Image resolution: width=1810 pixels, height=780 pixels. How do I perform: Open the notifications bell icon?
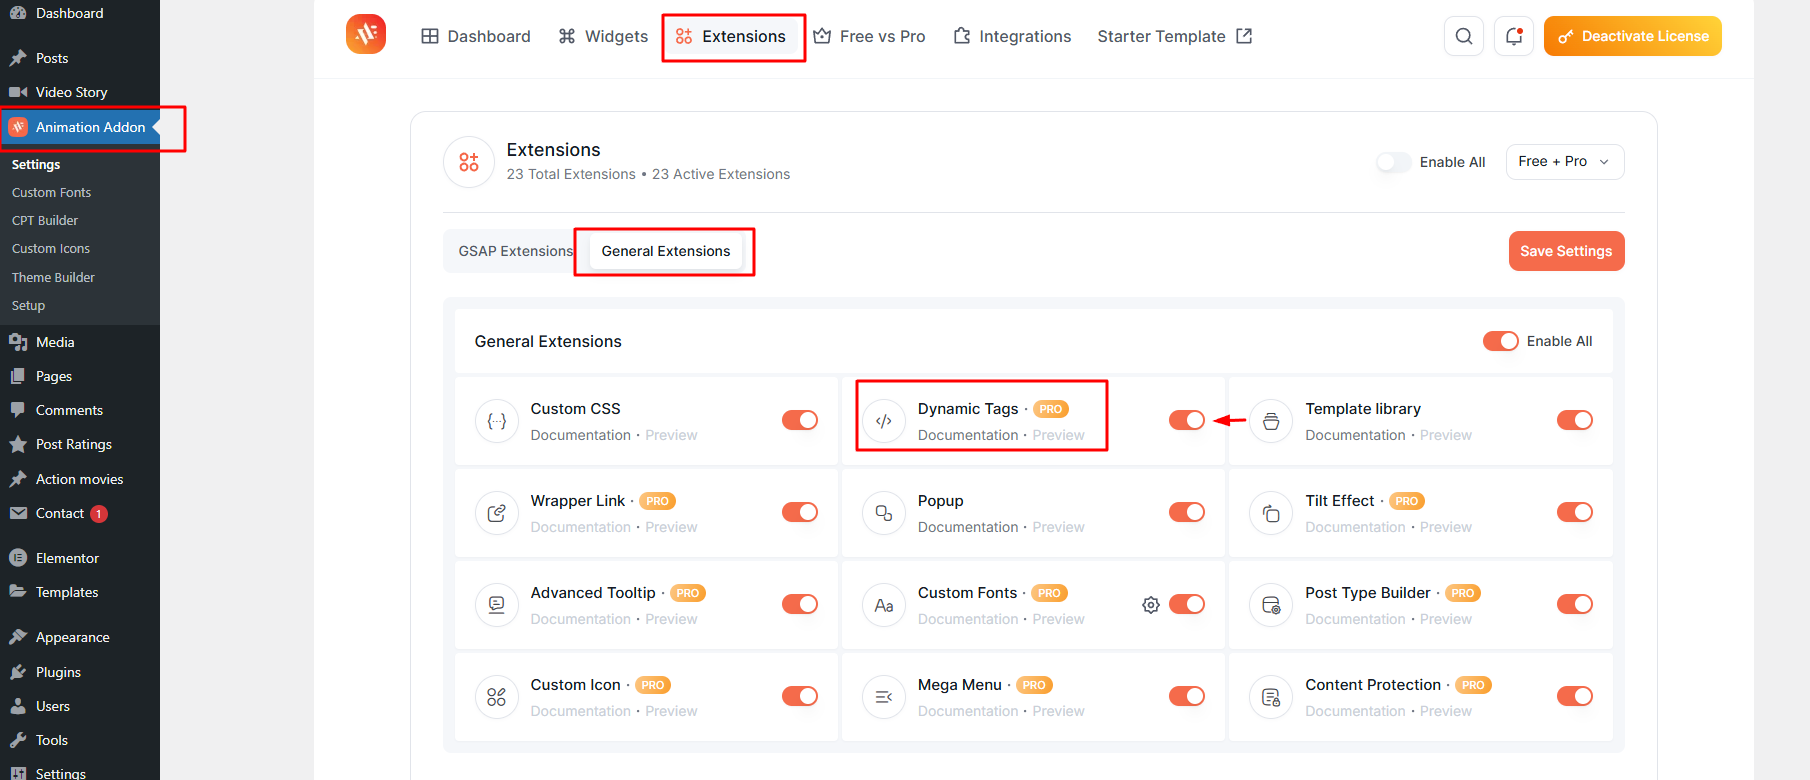click(x=1514, y=36)
